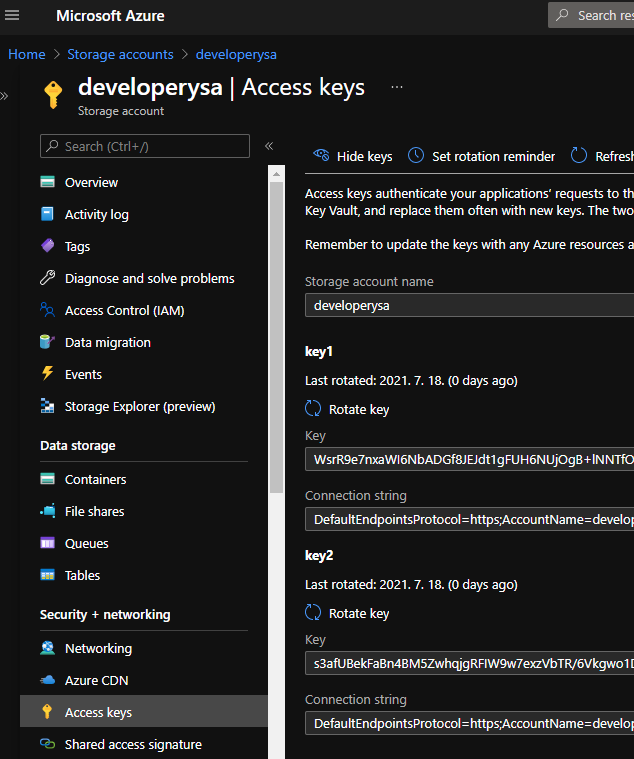Click the Queues icon
This screenshot has height=759, width=634.
(x=47, y=543)
